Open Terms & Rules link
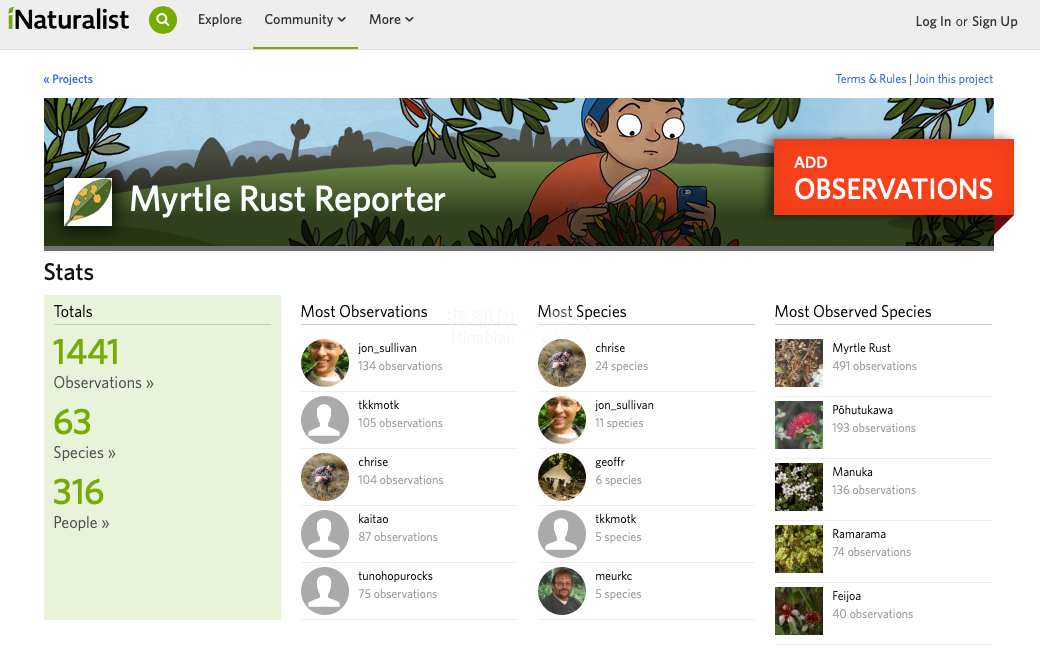 click(x=870, y=79)
